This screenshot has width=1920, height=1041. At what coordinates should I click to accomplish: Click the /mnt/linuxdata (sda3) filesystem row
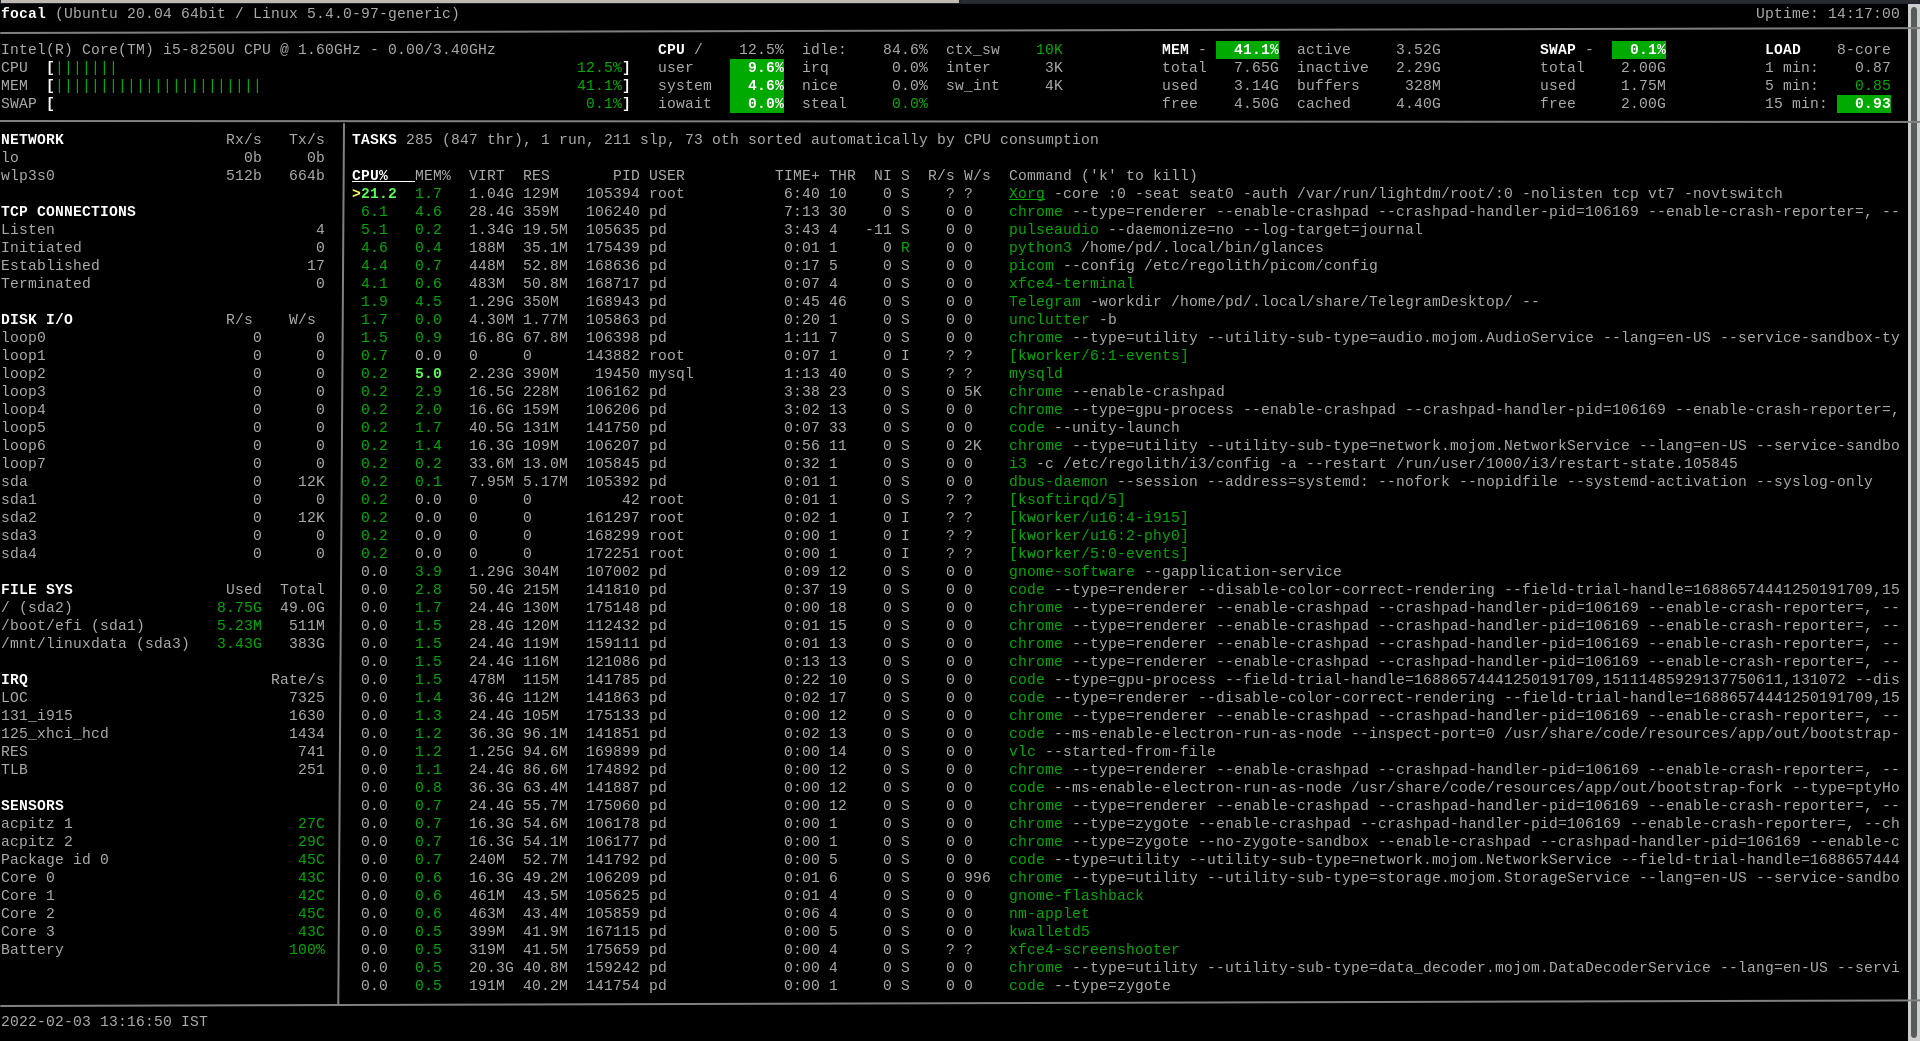163,644
